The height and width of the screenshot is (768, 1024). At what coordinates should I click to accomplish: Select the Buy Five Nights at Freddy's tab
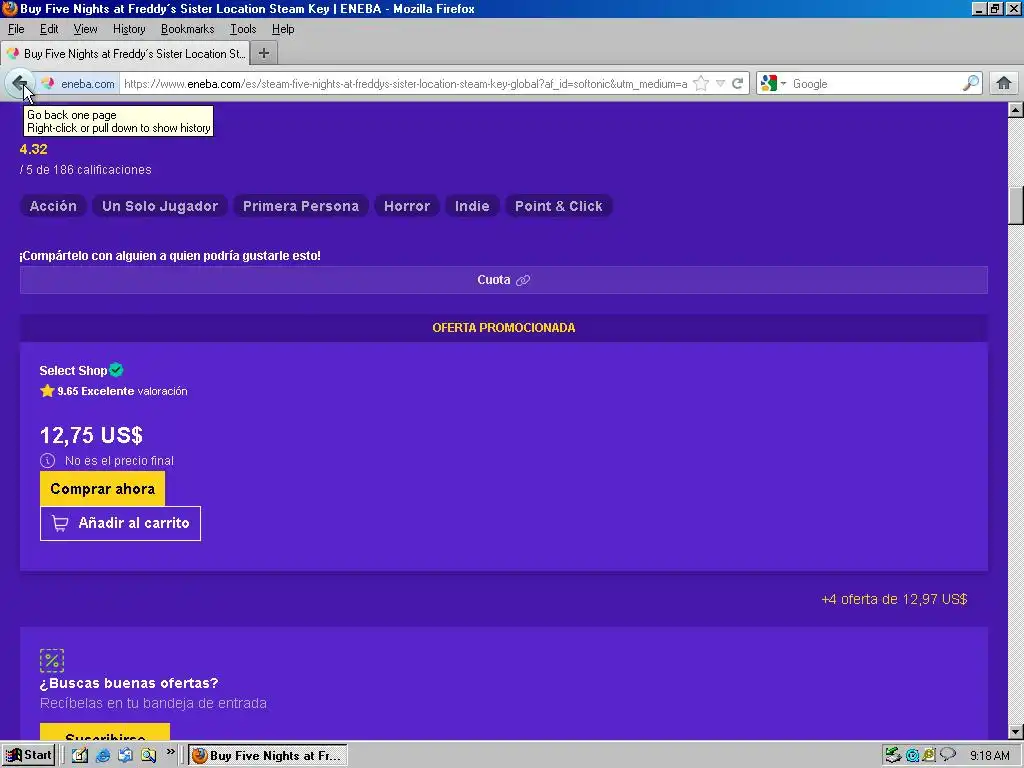pyautogui.click(x=125, y=53)
